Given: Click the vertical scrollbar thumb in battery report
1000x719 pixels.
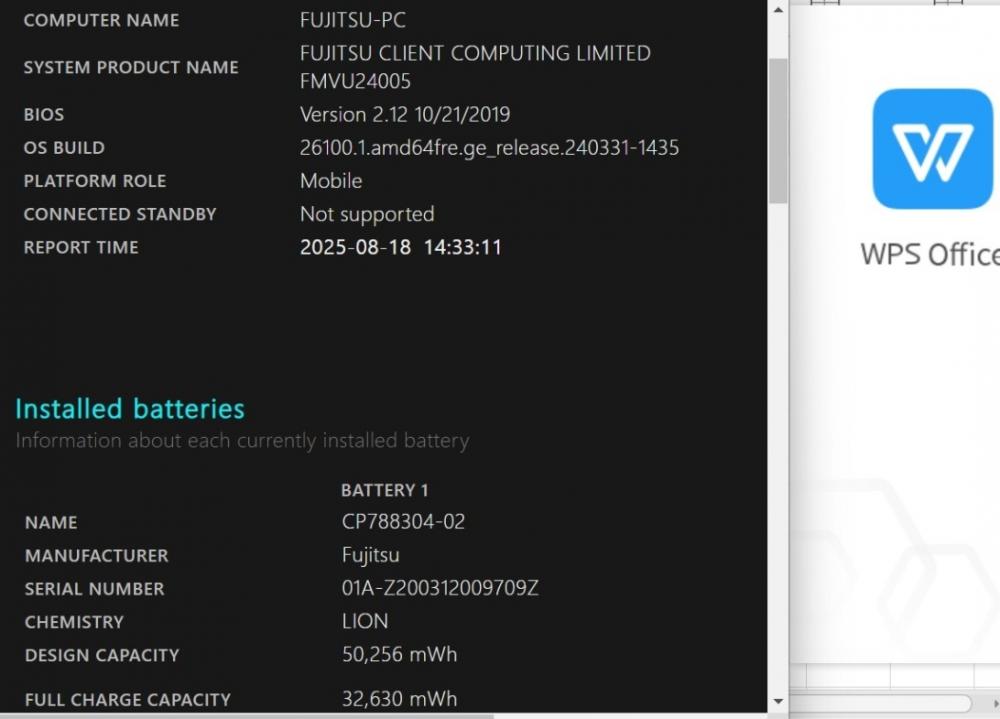Looking at the screenshot, I should pos(778,131).
